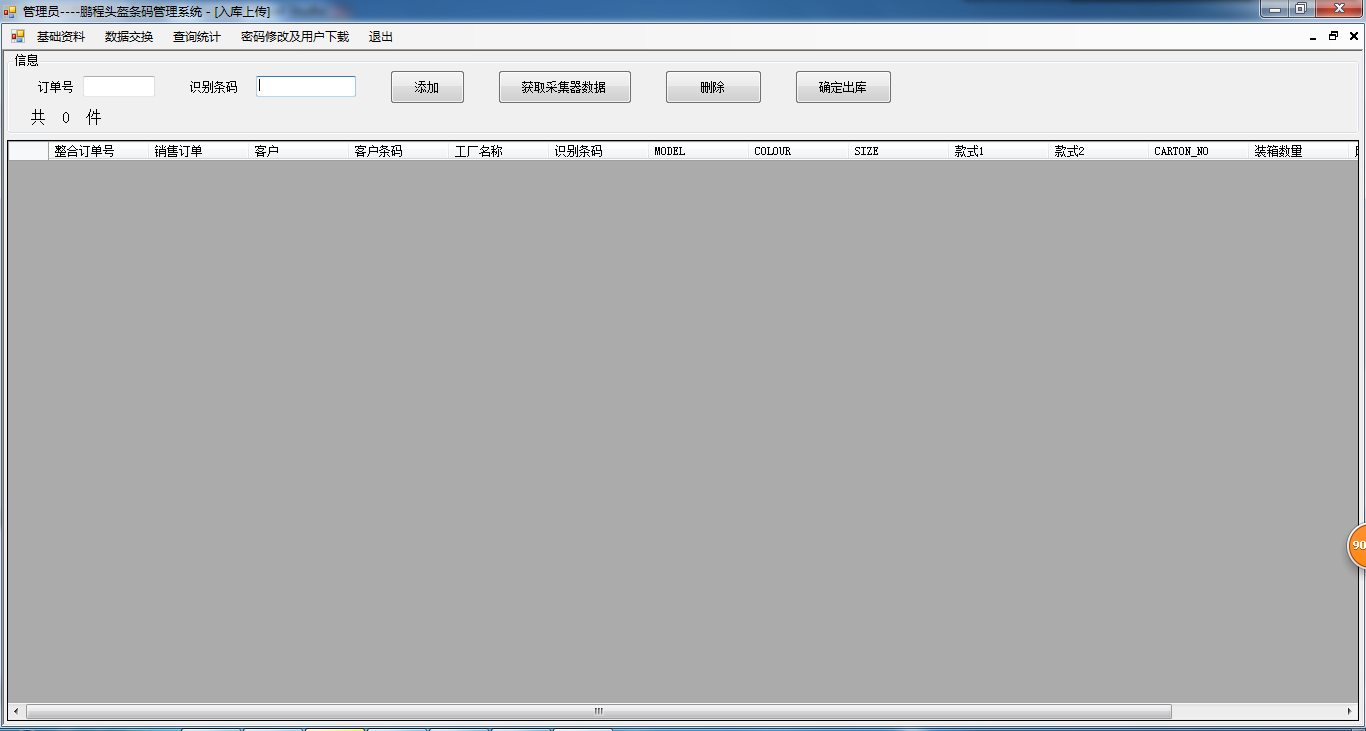Click the 识别条码 column header in grid
The image size is (1366, 731).
[598, 151]
